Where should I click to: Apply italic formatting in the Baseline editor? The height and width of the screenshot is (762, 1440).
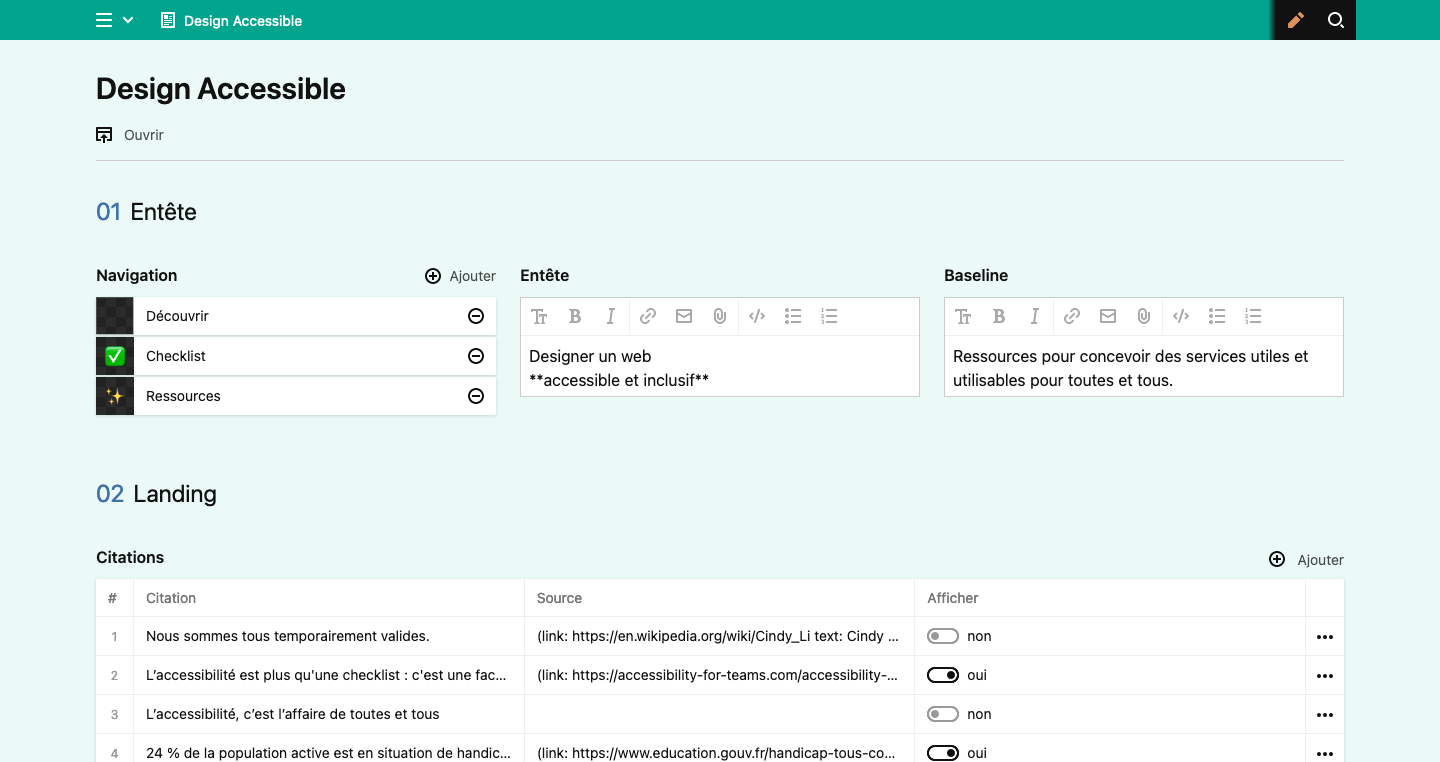1035,316
